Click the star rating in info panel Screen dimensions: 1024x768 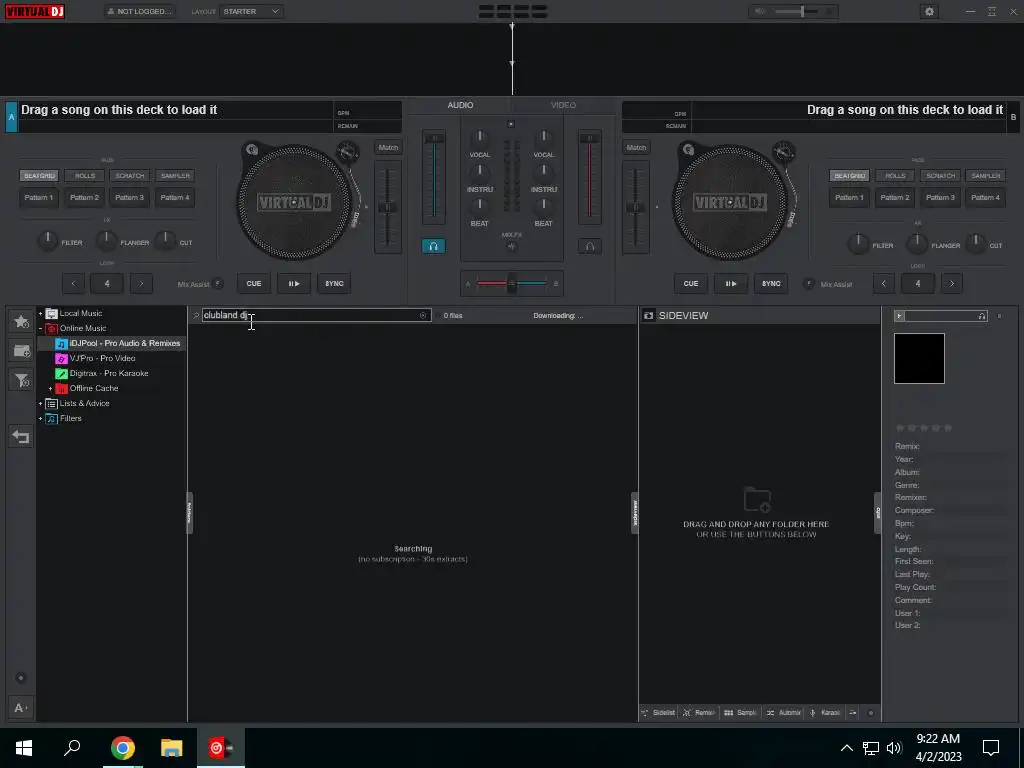pyautogui.click(x=923, y=428)
